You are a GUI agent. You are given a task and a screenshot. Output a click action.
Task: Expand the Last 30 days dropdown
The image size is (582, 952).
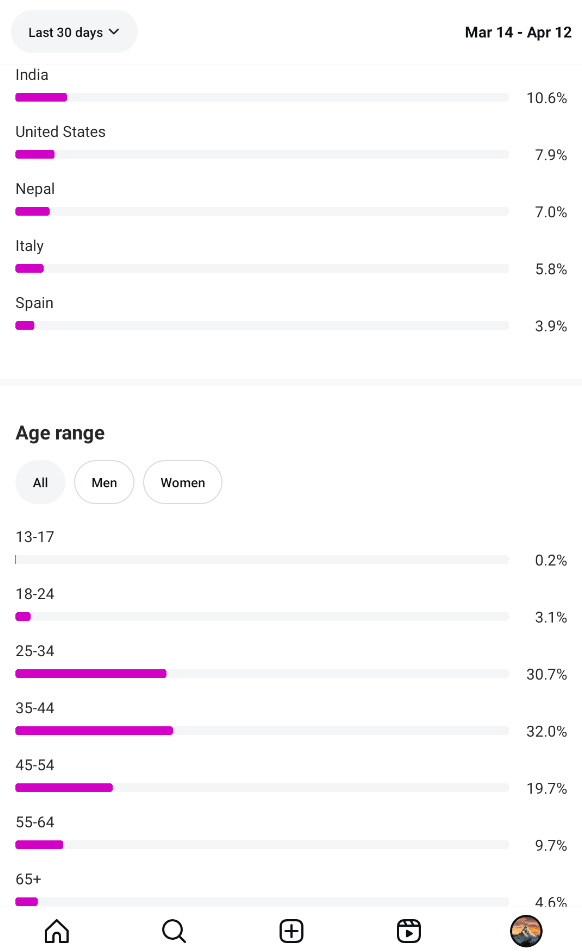[74, 32]
